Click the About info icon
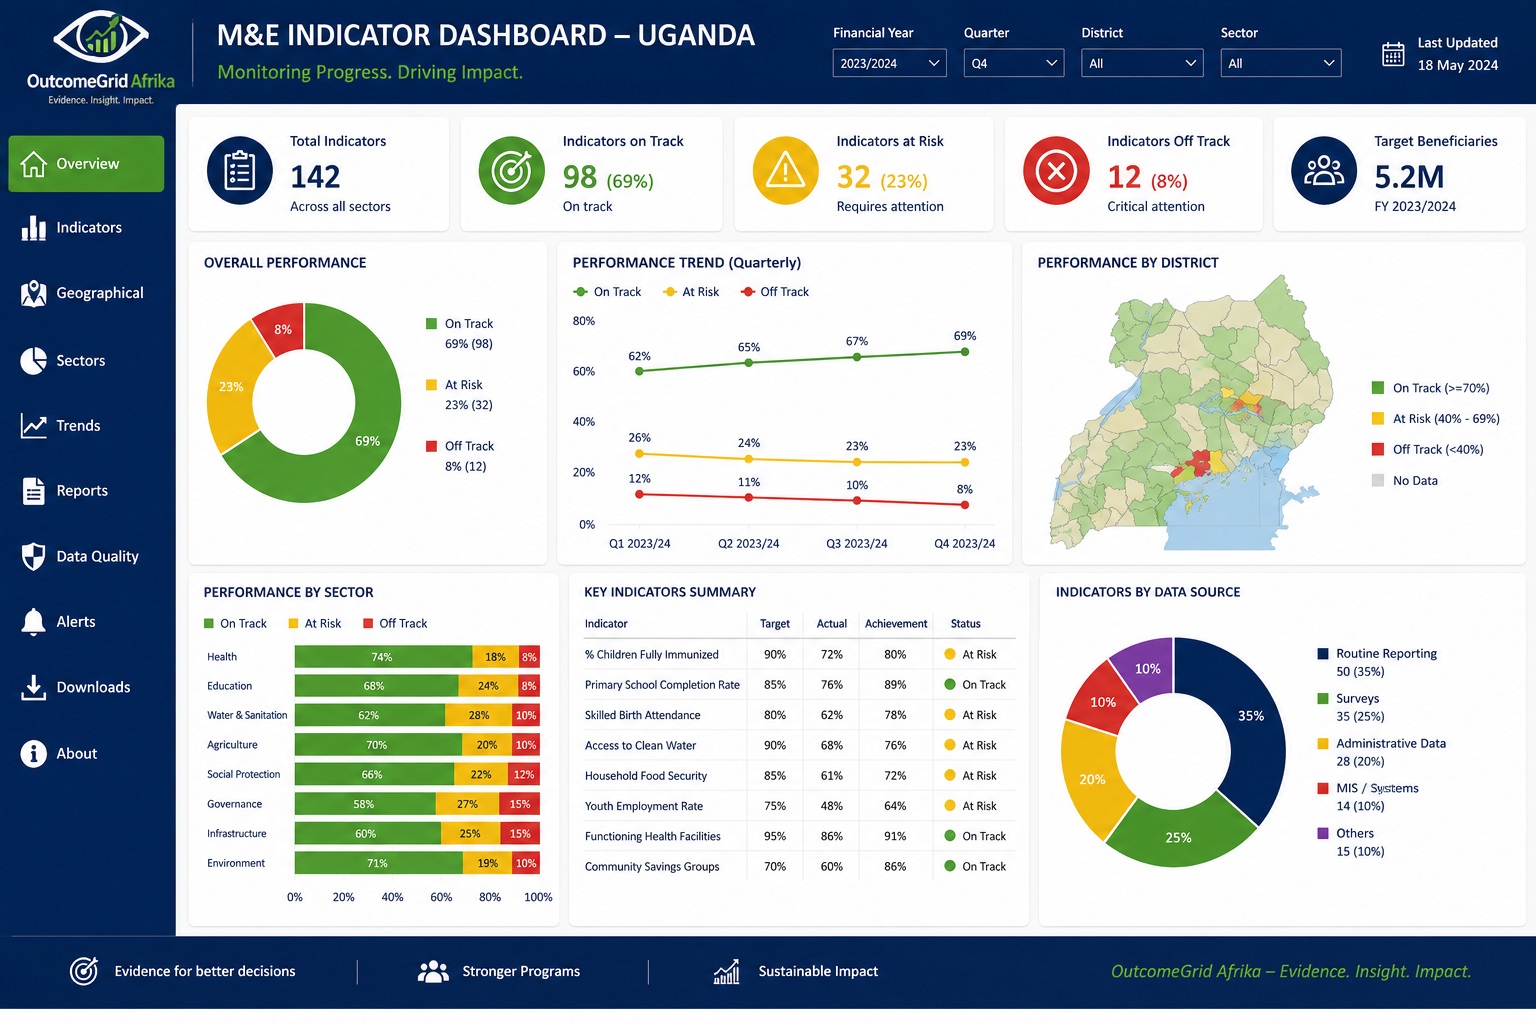Screen dimensions: 1536x1024 coord(34,754)
